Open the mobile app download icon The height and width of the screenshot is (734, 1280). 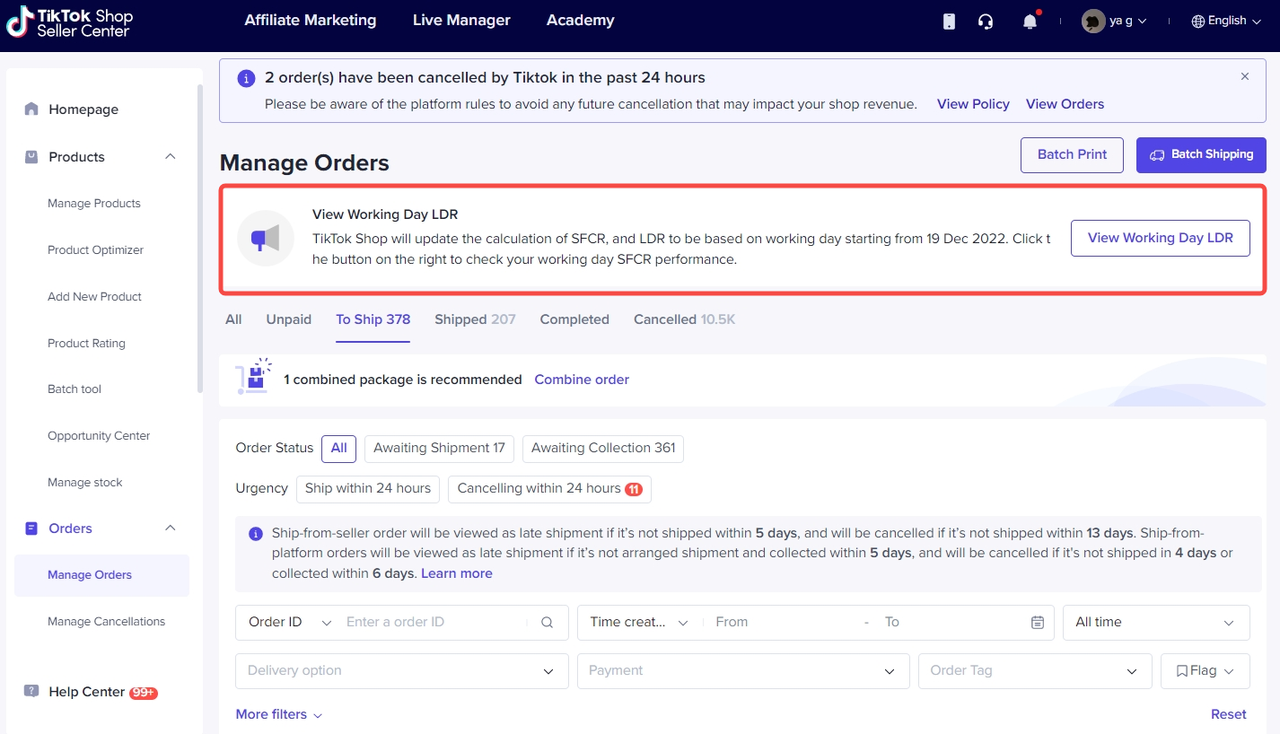point(949,21)
